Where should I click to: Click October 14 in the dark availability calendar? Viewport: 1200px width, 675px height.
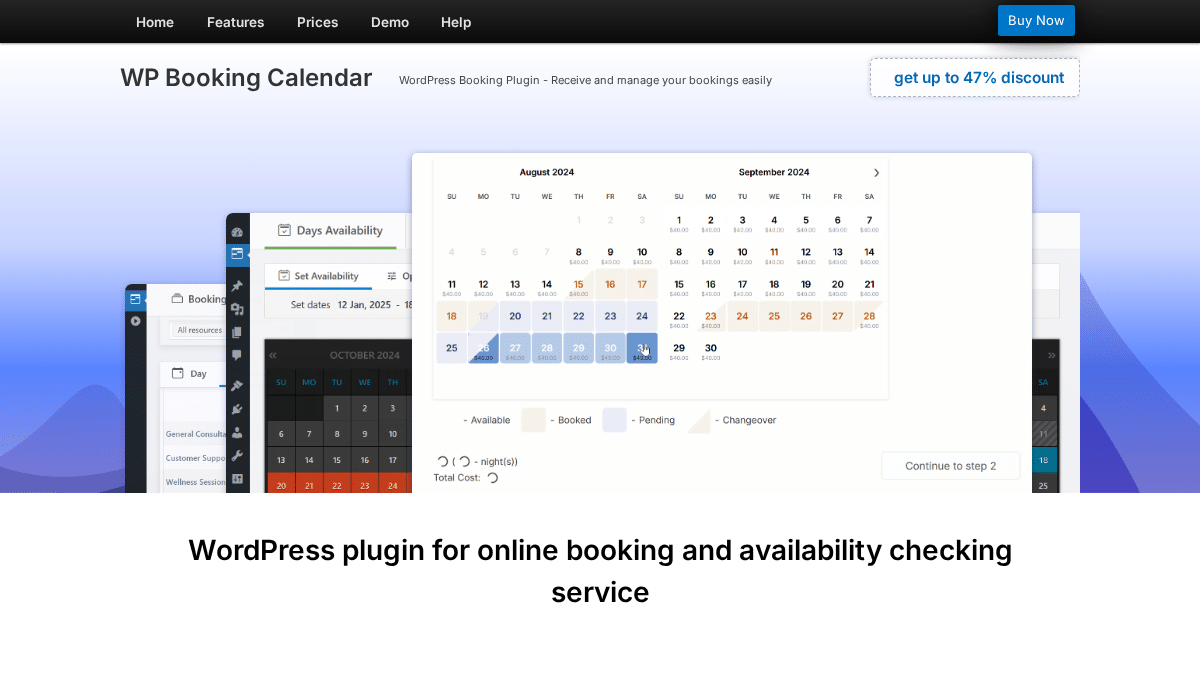pos(310,460)
